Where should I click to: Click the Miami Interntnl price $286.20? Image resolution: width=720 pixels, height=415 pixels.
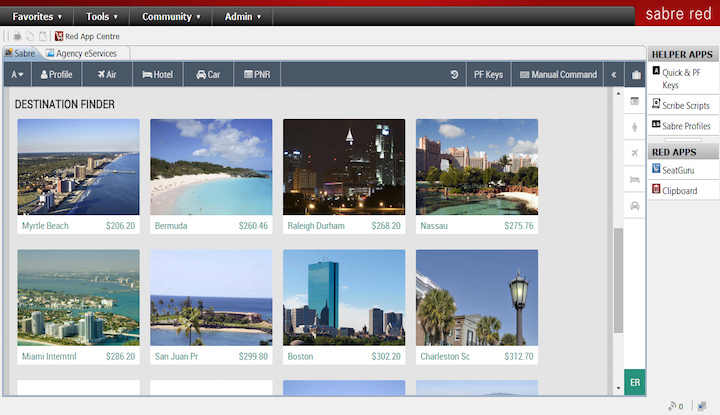(x=120, y=356)
